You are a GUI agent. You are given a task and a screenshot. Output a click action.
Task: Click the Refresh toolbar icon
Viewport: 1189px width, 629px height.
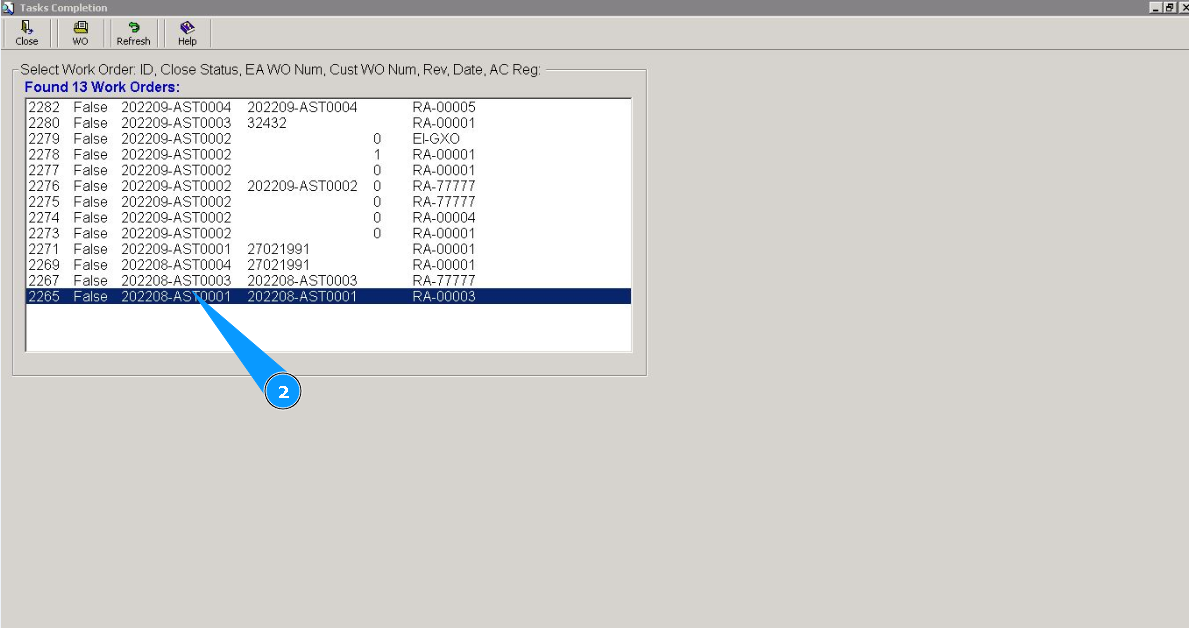(x=133, y=33)
